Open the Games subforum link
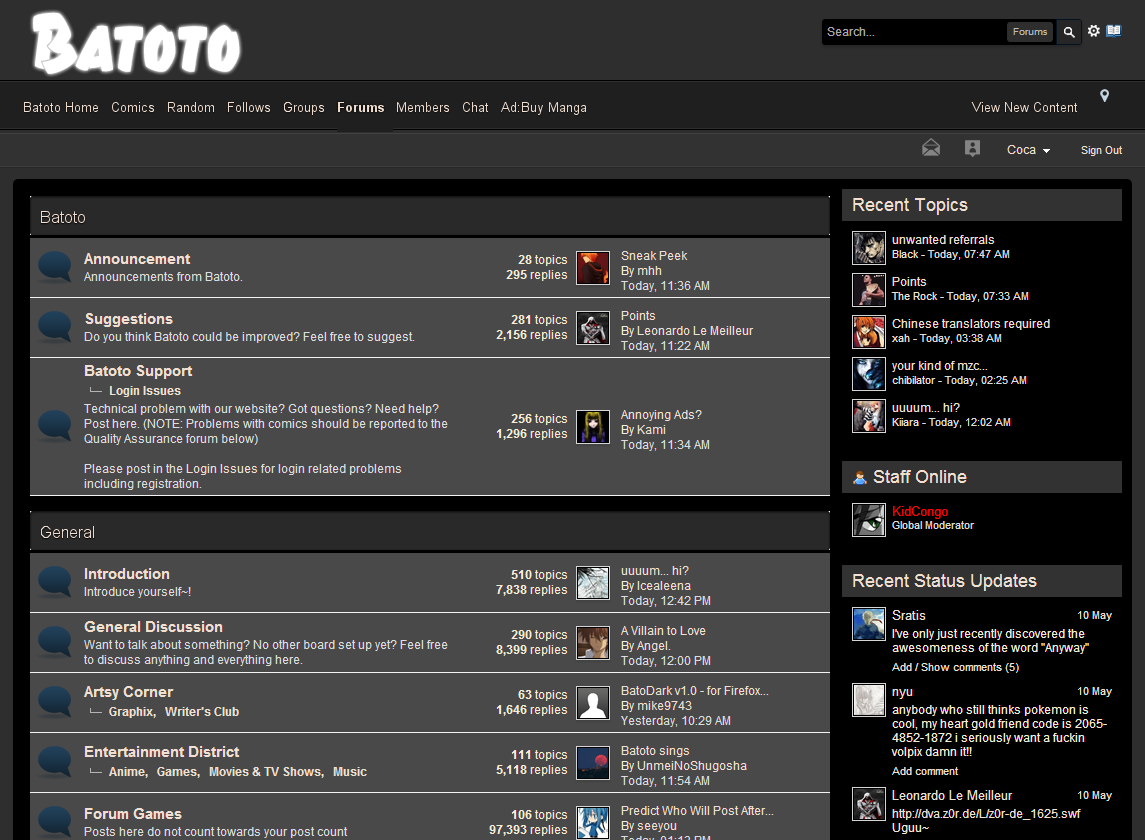The width and height of the screenshot is (1145, 840). pyautogui.click(x=177, y=771)
